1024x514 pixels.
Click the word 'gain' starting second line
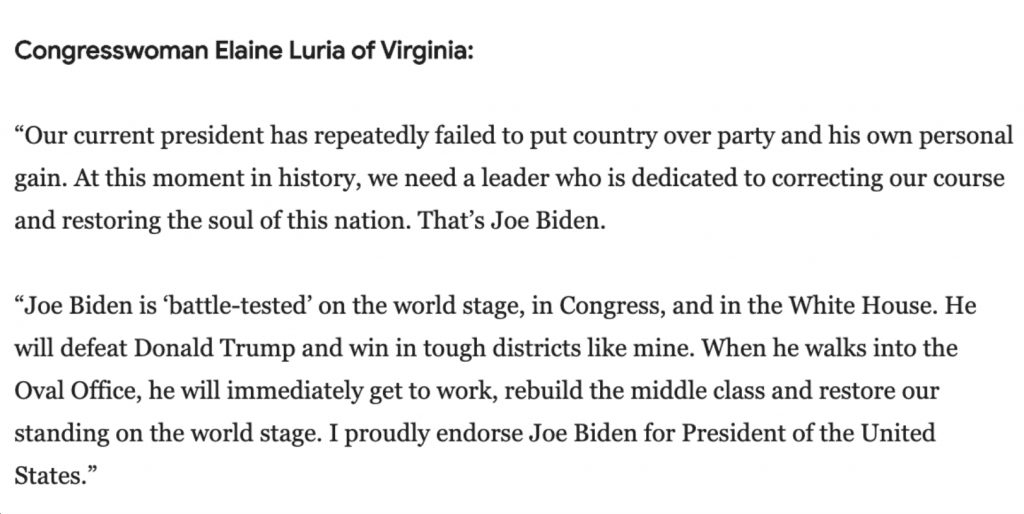tap(38, 180)
